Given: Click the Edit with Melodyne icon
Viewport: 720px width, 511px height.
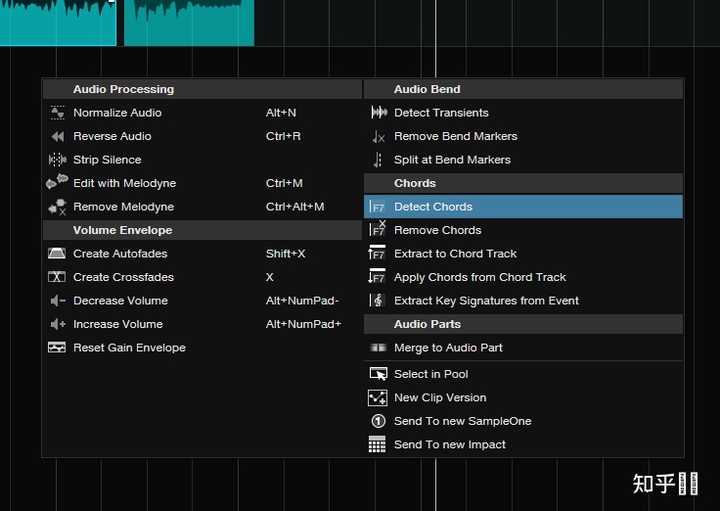Looking at the screenshot, I should point(57,183).
